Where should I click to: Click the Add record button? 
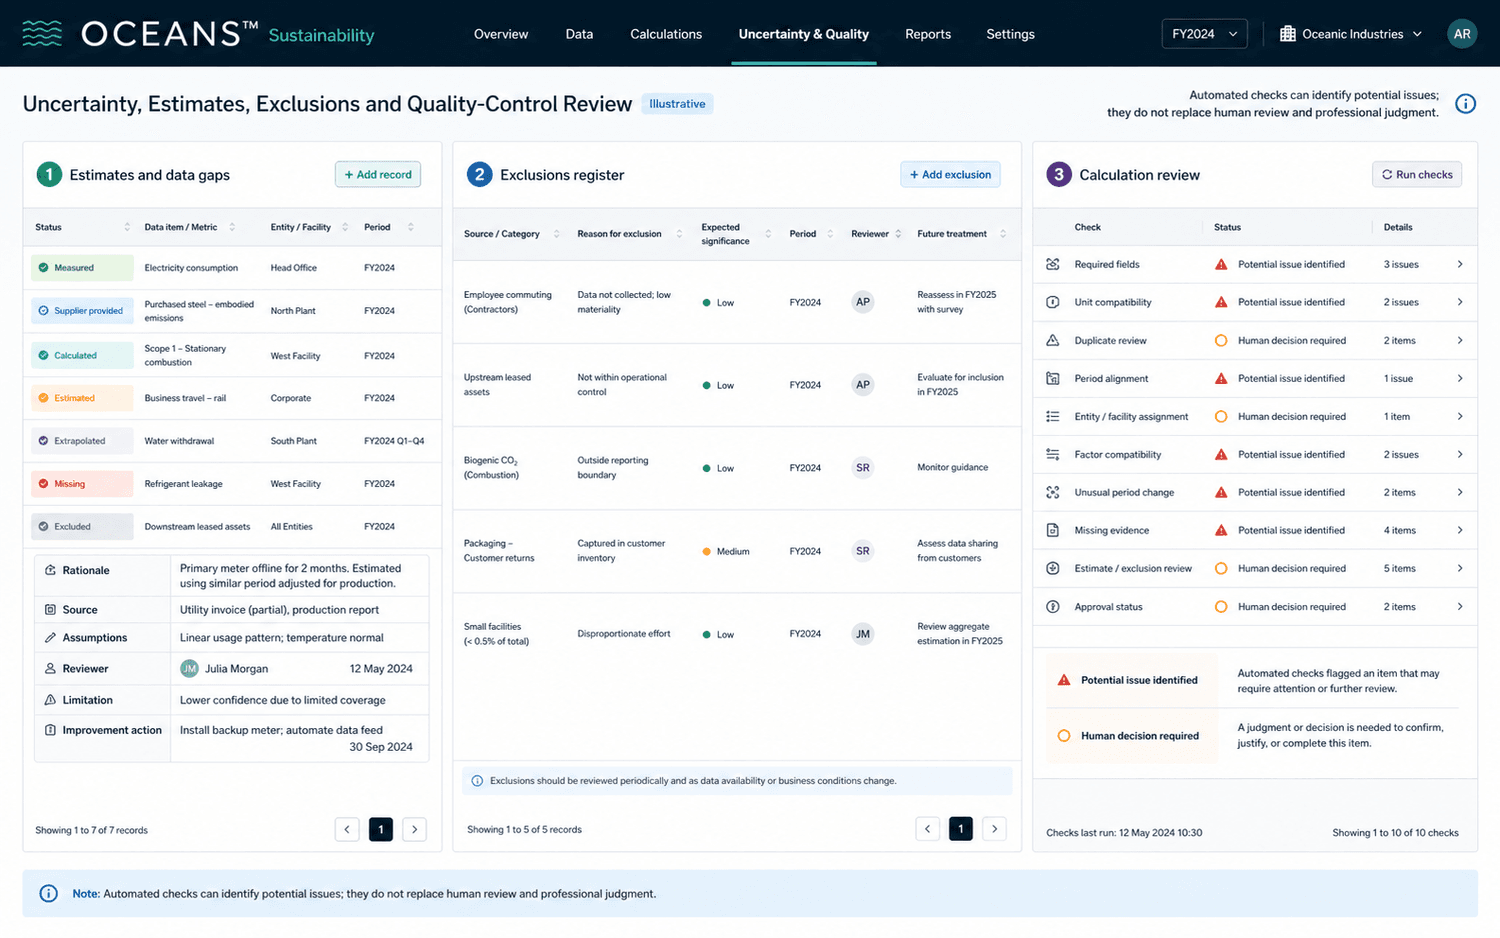[378, 174]
